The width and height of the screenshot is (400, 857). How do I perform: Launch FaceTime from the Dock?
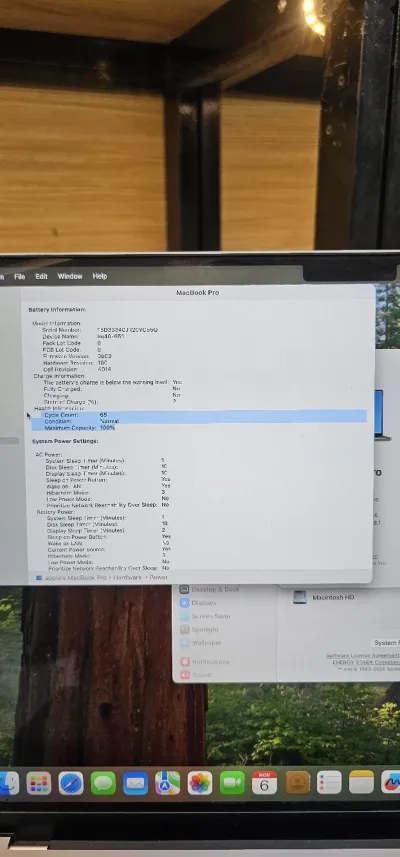(x=232, y=783)
